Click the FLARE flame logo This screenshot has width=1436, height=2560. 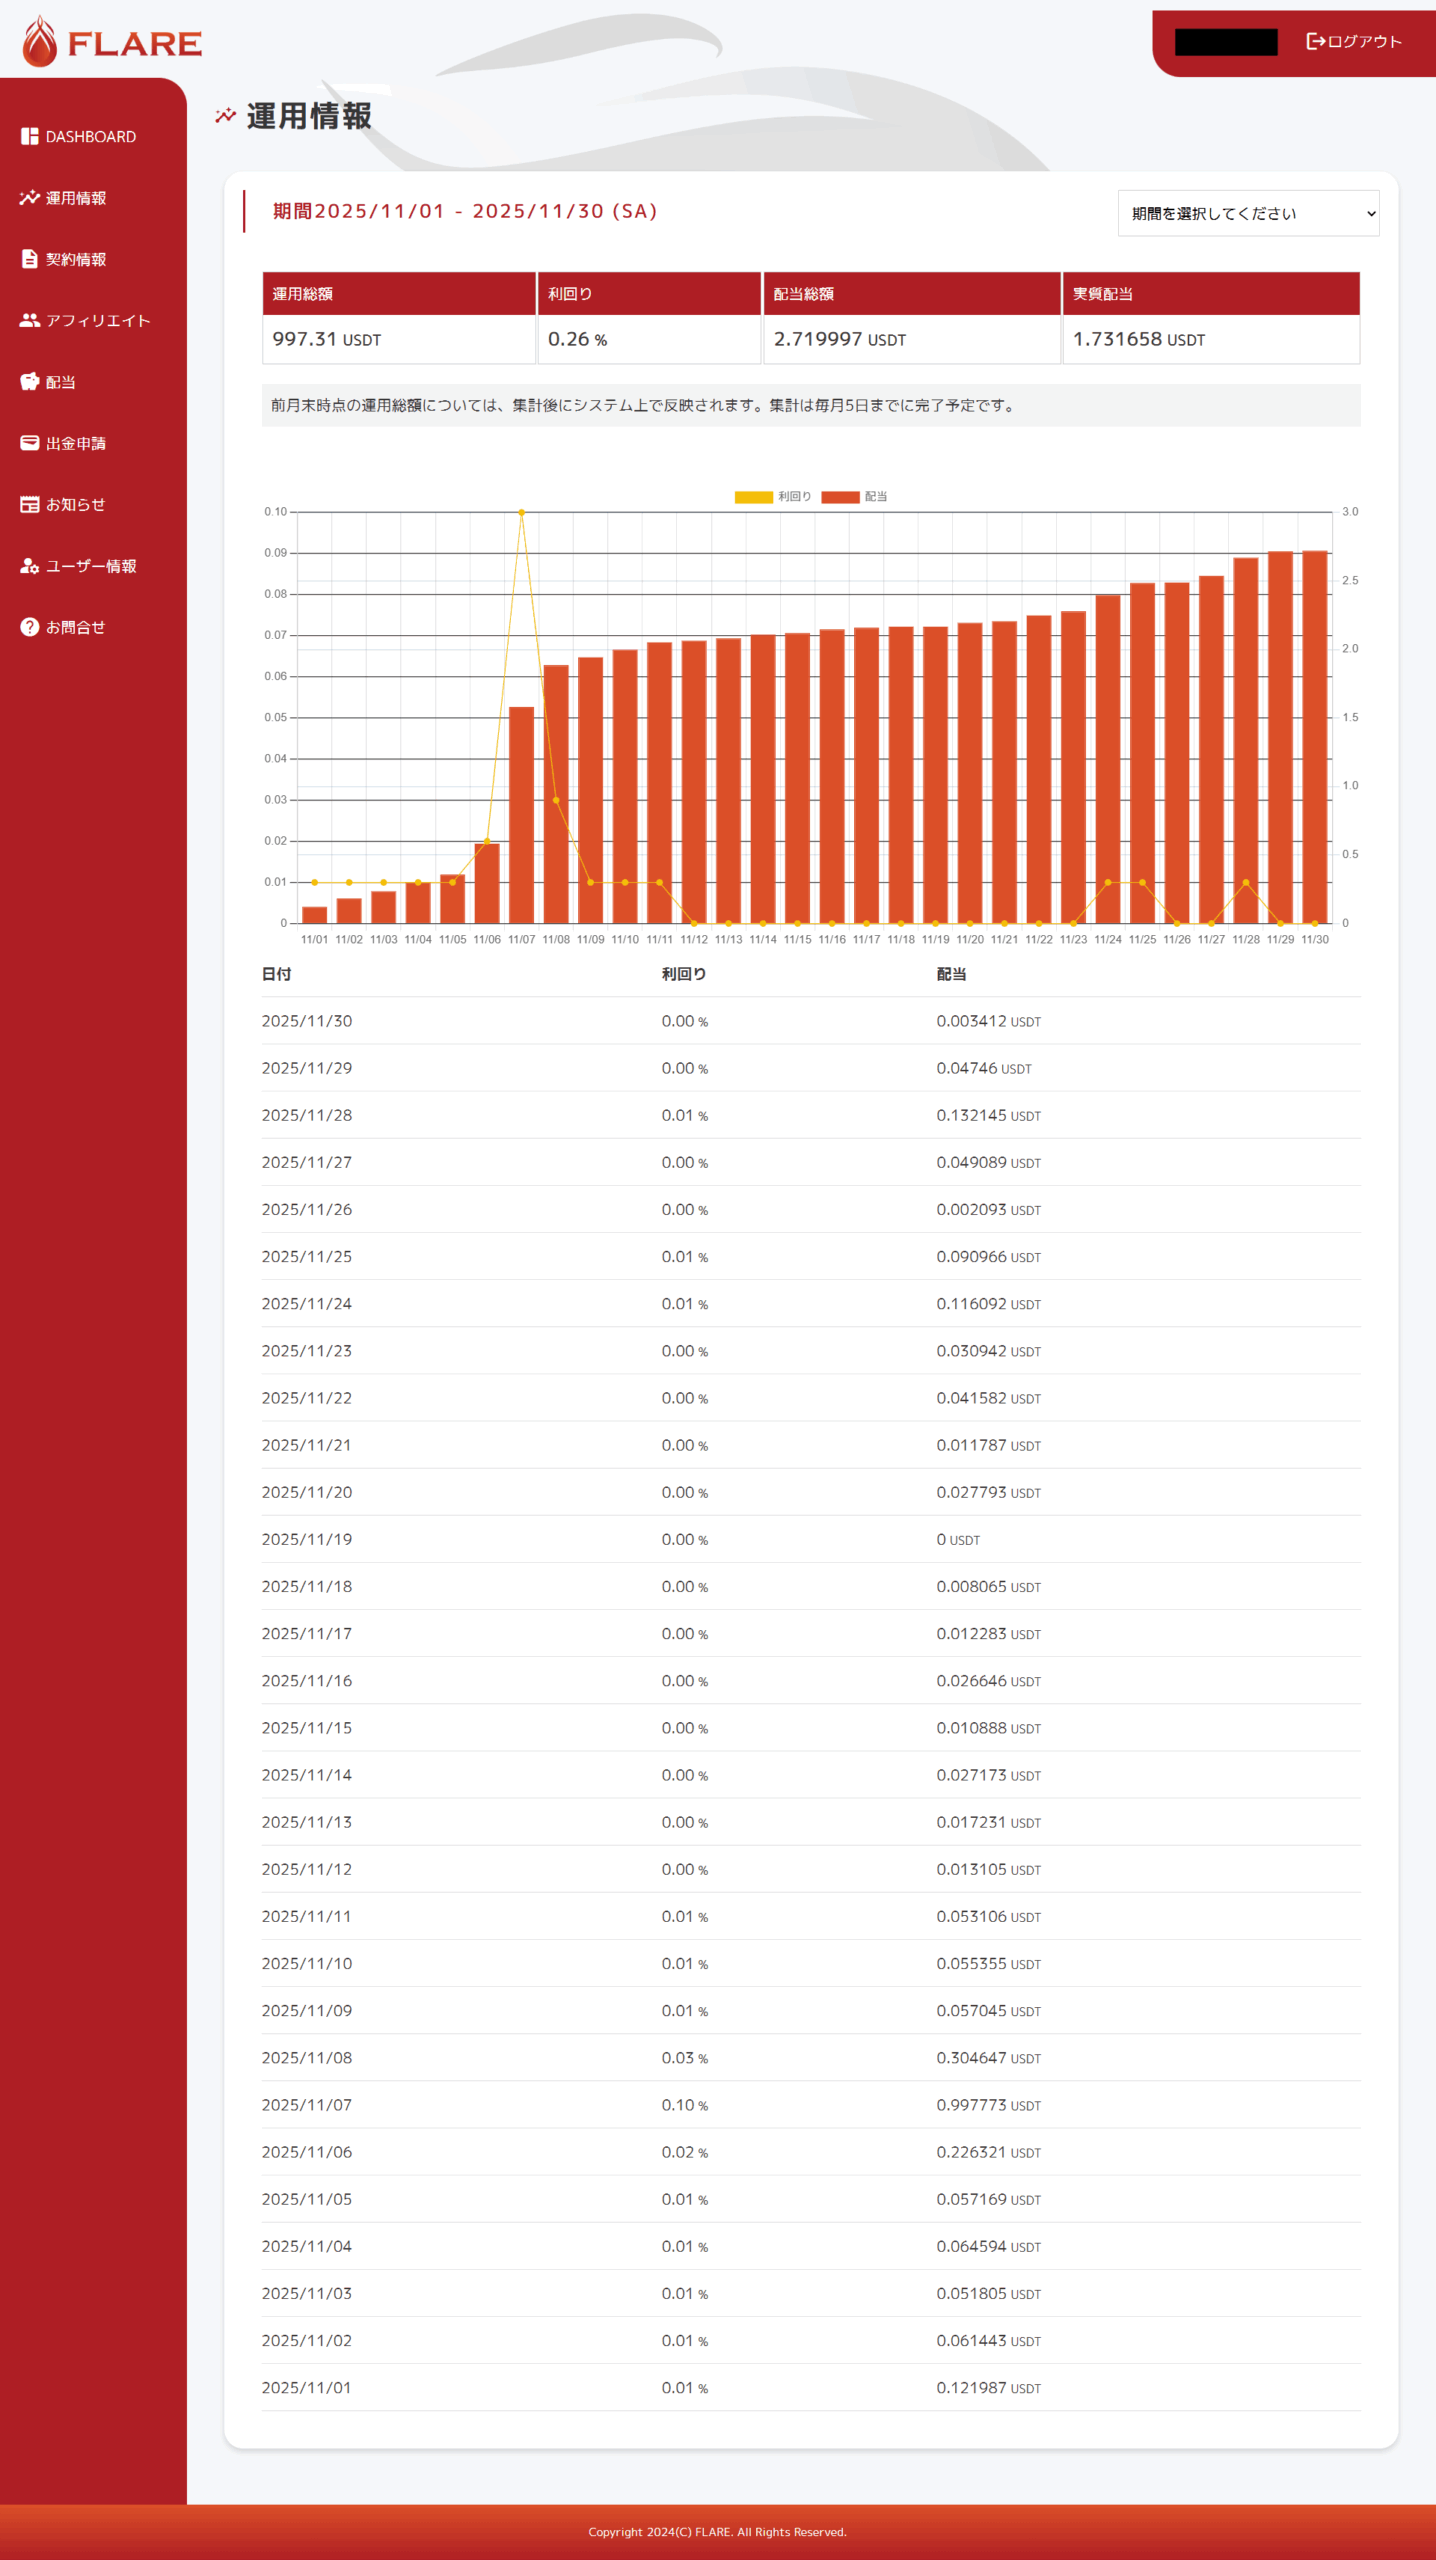(x=40, y=42)
